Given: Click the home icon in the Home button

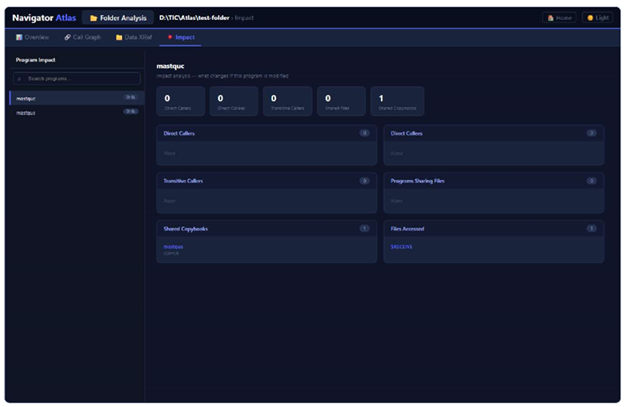Looking at the screenshot, I should point(551,18).
